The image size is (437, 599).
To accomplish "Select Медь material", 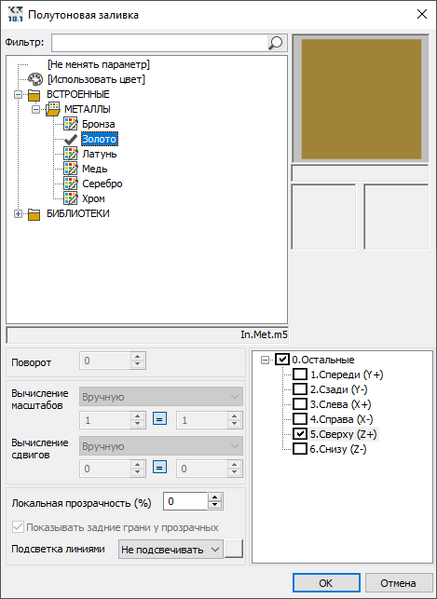I will point(95,169).
